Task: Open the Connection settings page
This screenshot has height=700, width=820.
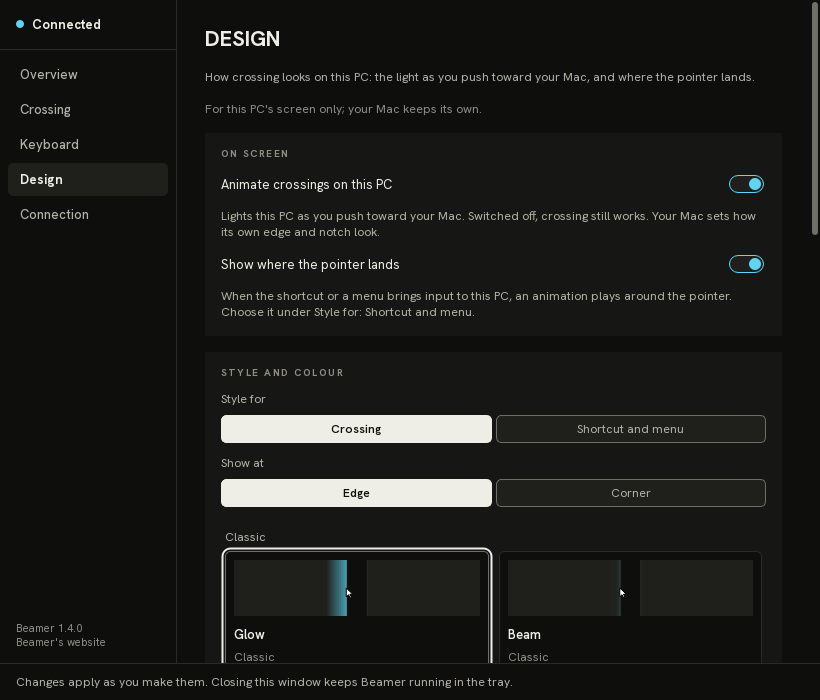Action: pyautogui.click(x=88, y=214)
